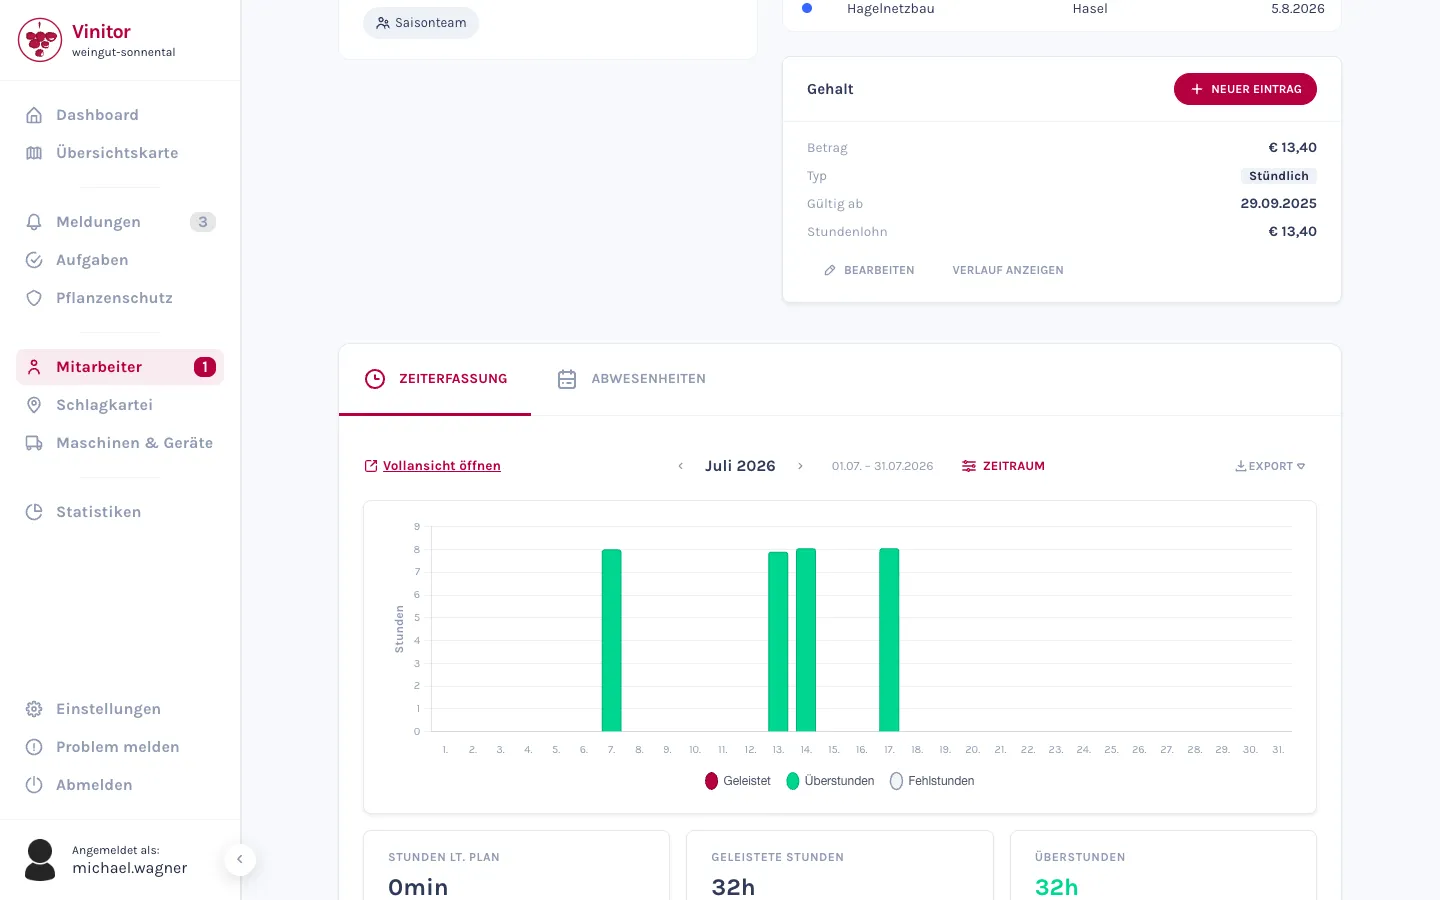Open the Dashboard home icon
Screen dimensions: 1440x900
34,115
